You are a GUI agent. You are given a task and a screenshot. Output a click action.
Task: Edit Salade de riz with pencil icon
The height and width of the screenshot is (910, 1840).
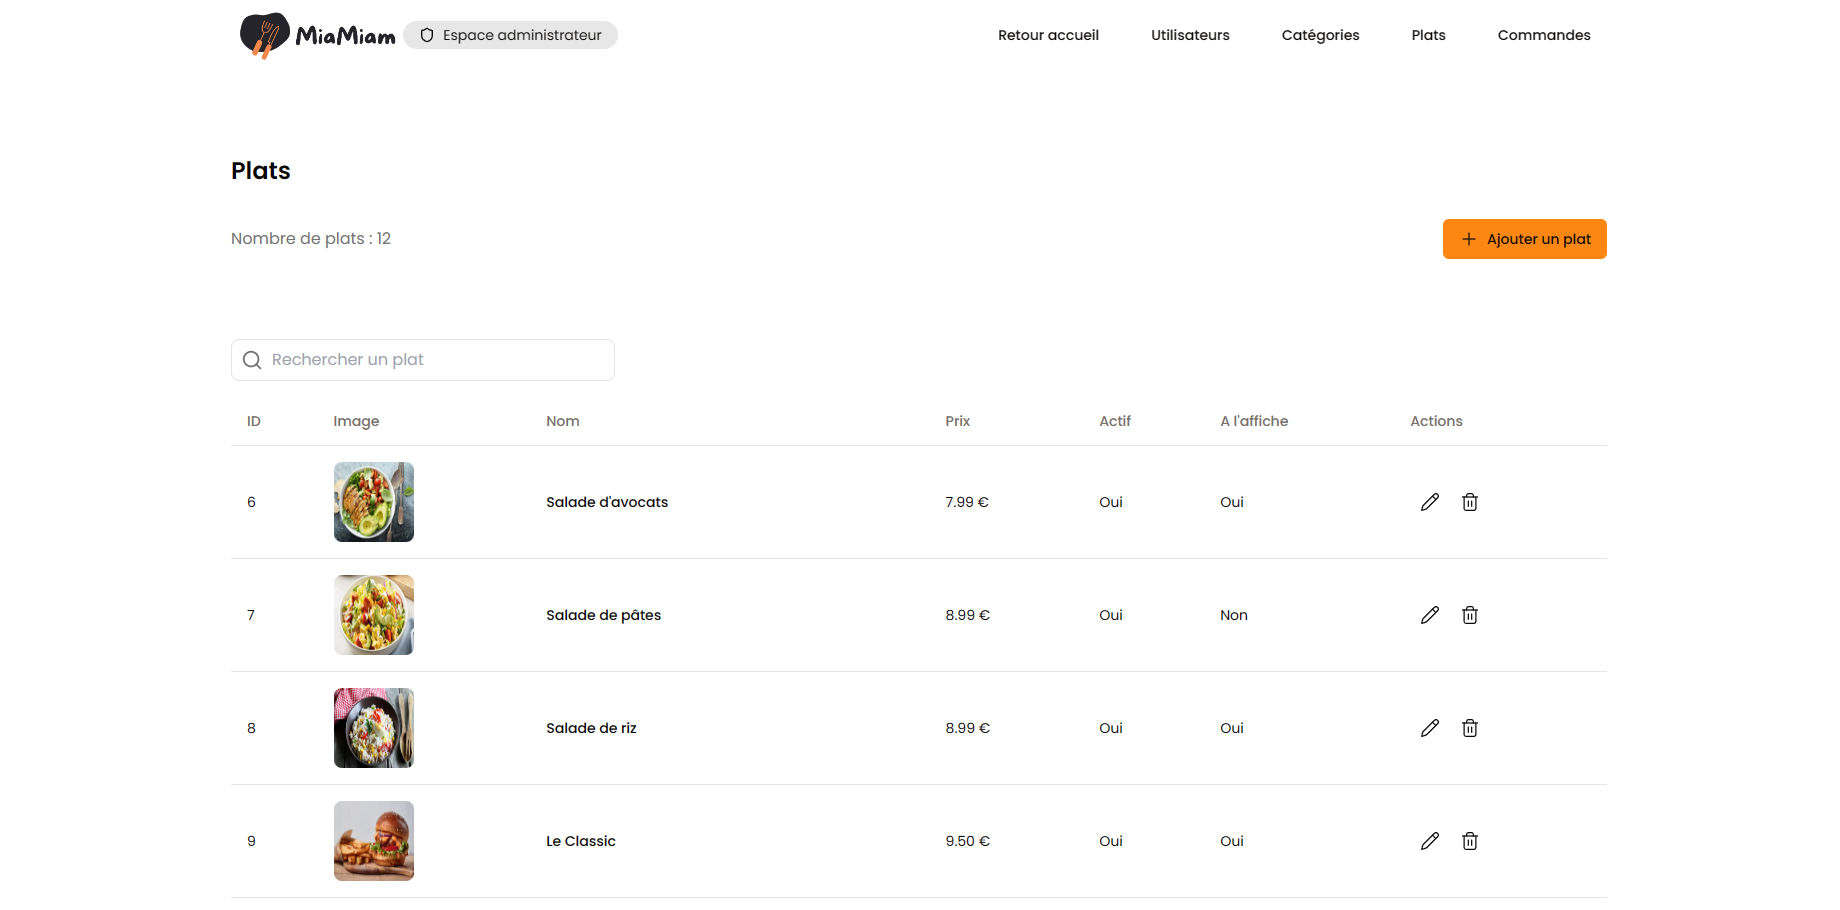tap(1430, 728)
